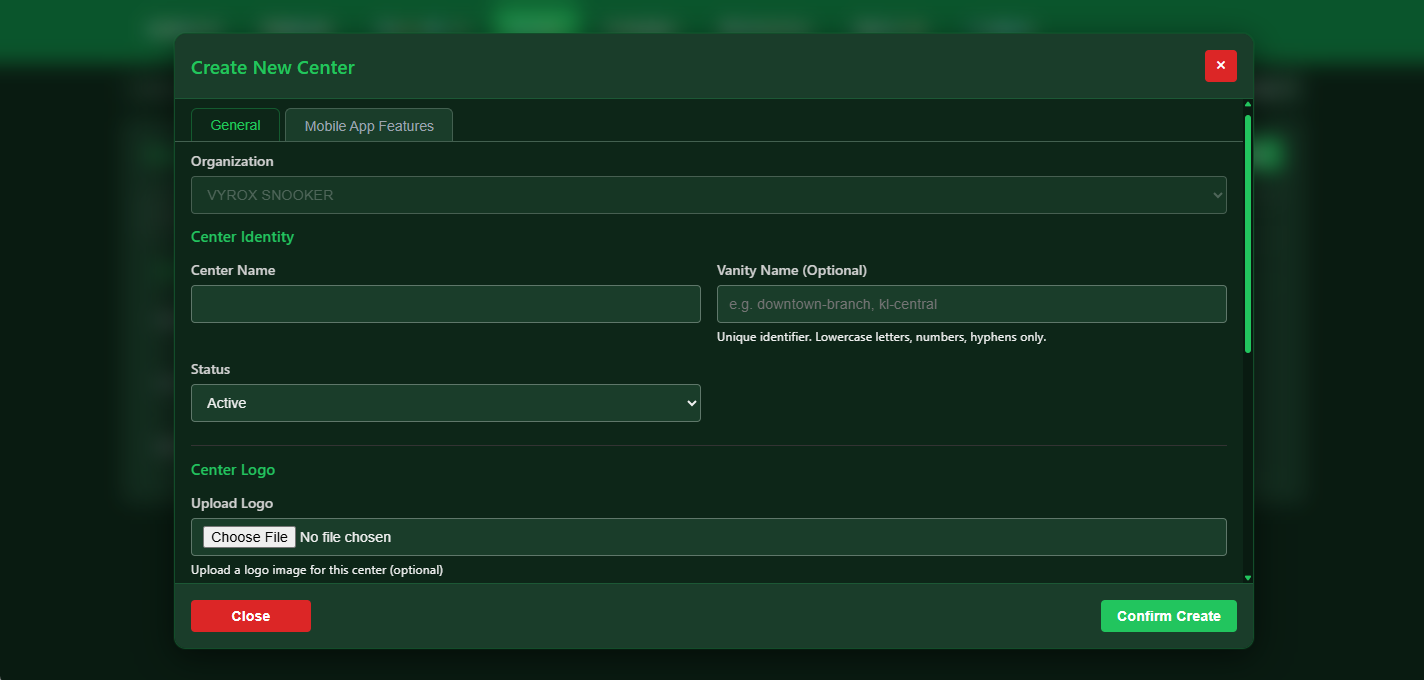Click the green scrollbar thumb
The width and height of the screenshot is (1424, 680).
coord(1247,230)
